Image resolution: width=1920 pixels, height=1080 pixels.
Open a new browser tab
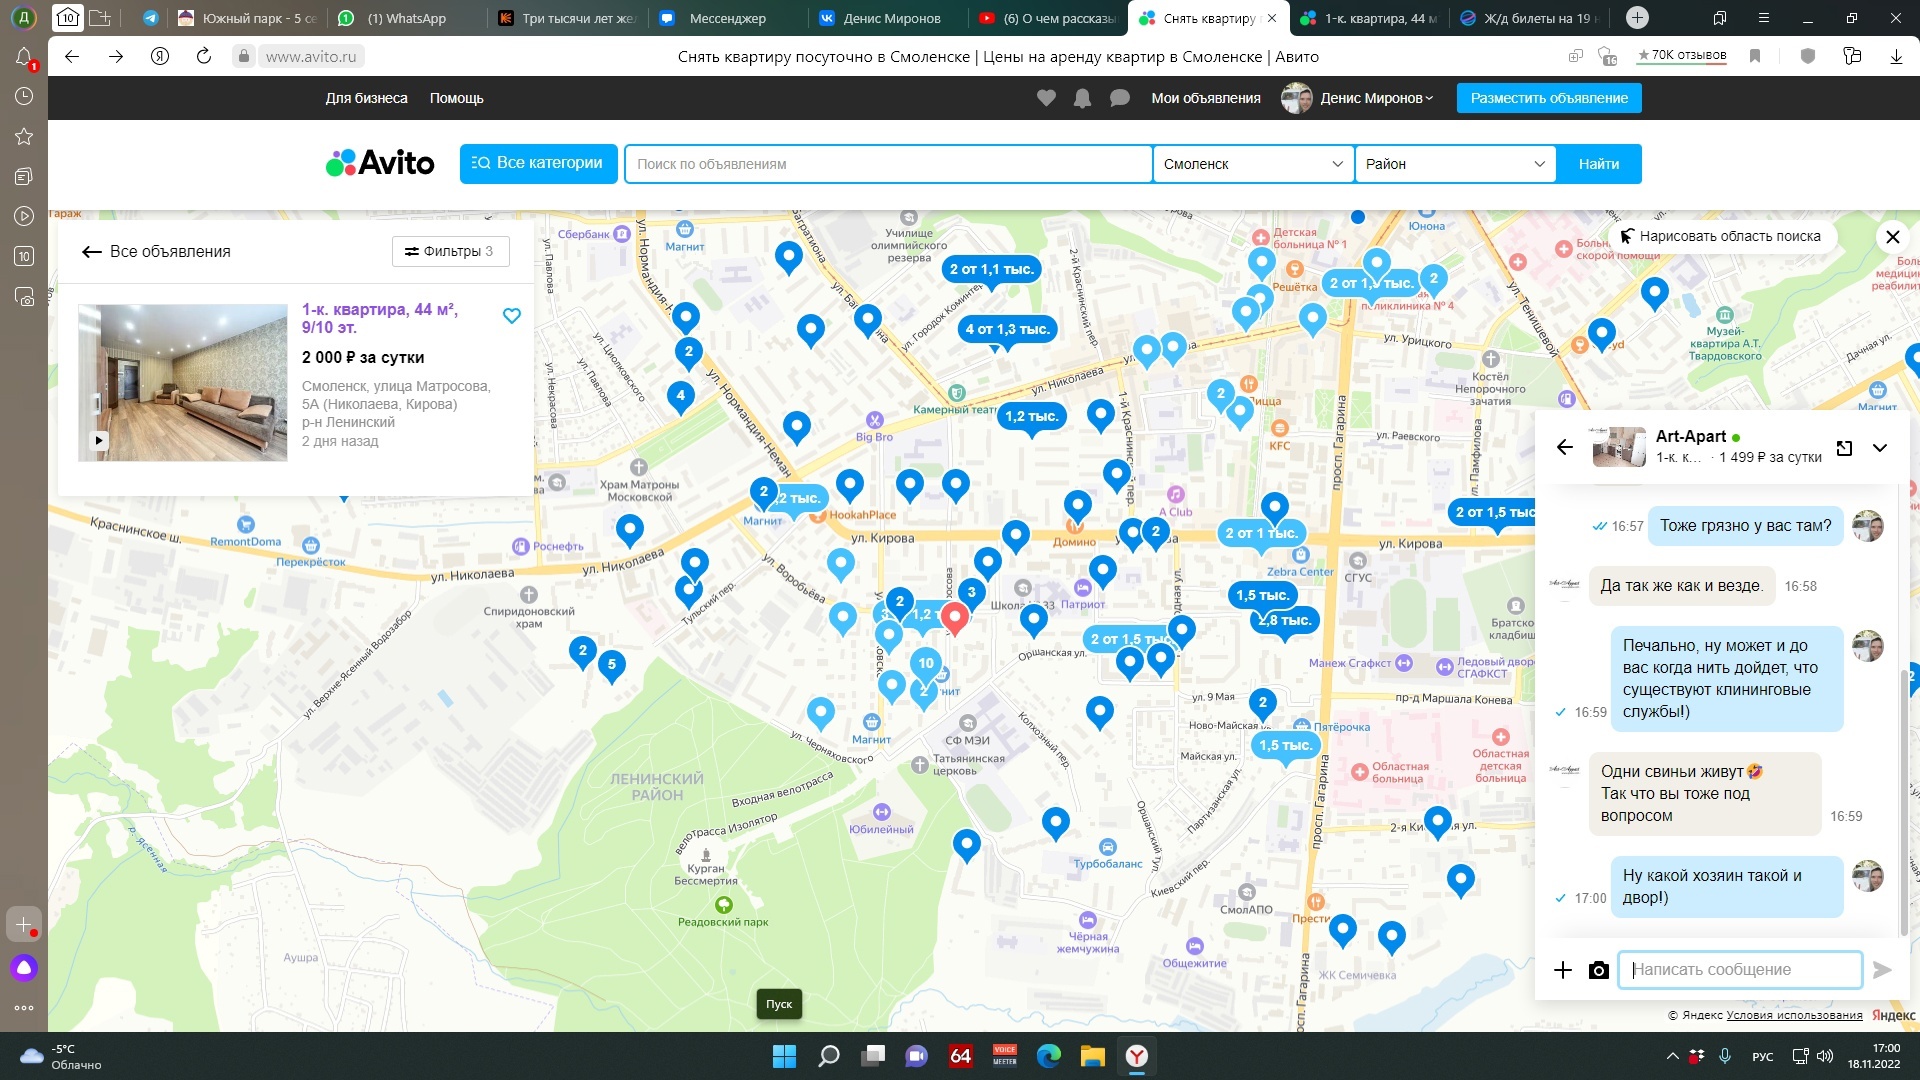pyautogui.click(x=1637, y=18)
